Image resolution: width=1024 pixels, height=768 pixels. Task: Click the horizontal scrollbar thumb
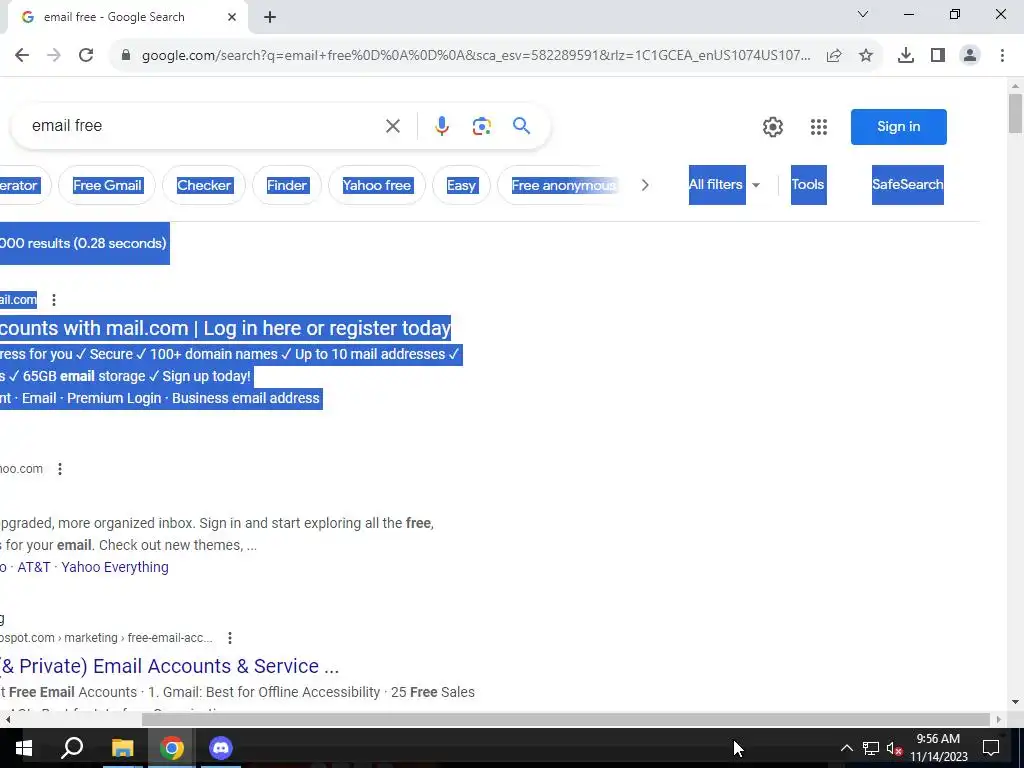(x=566, y=719)
